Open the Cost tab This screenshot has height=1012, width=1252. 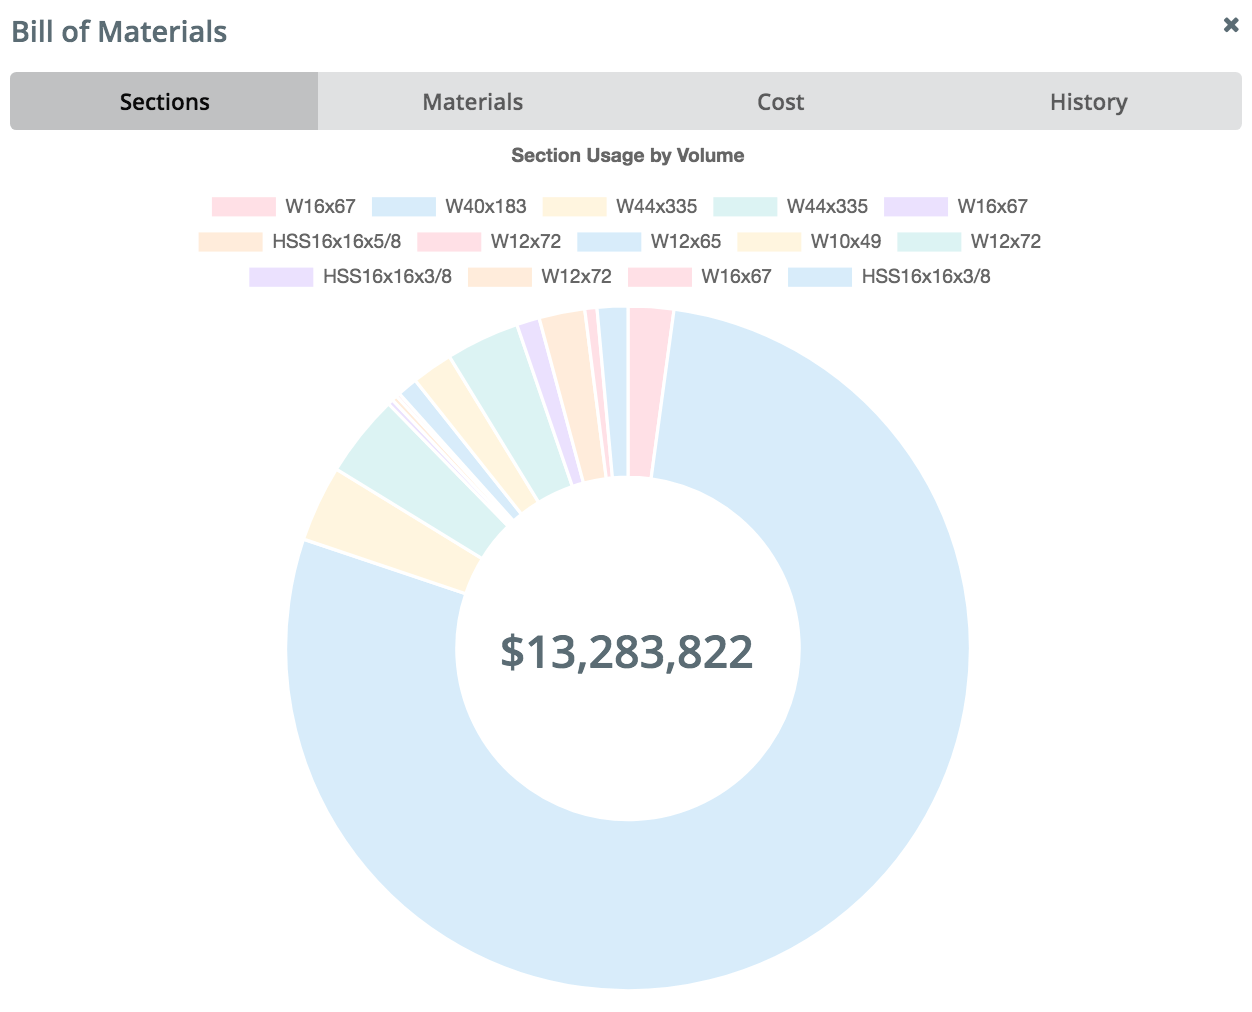pos(780,101)
